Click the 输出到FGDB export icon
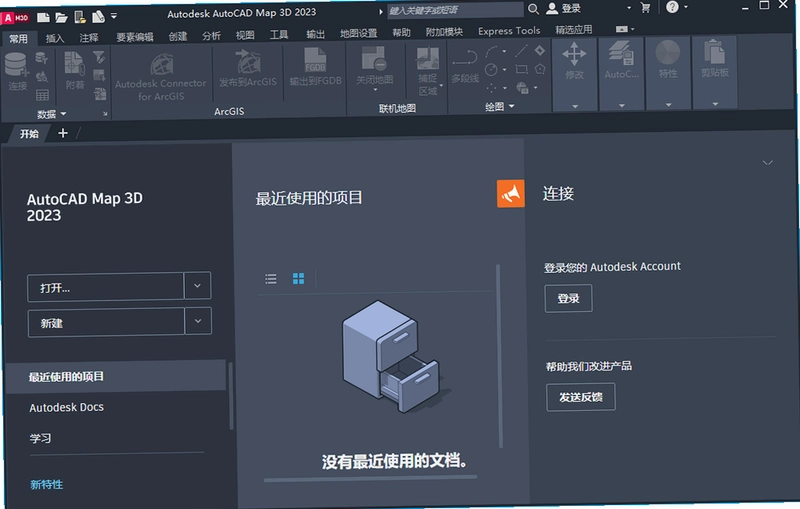 coord(315,61)
